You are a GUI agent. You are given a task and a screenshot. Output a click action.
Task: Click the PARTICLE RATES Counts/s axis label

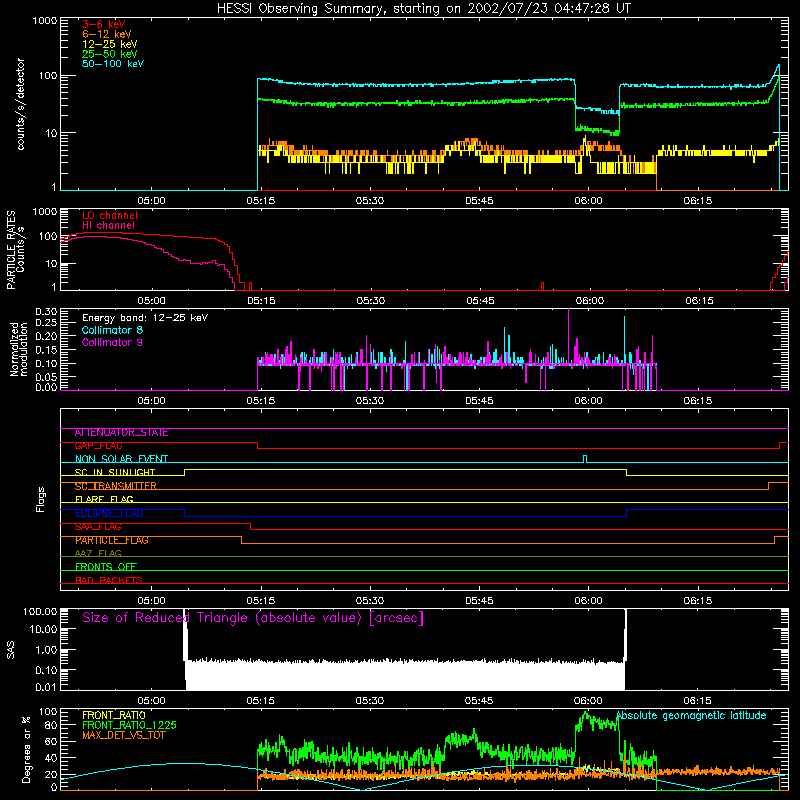tap(15, 250)
